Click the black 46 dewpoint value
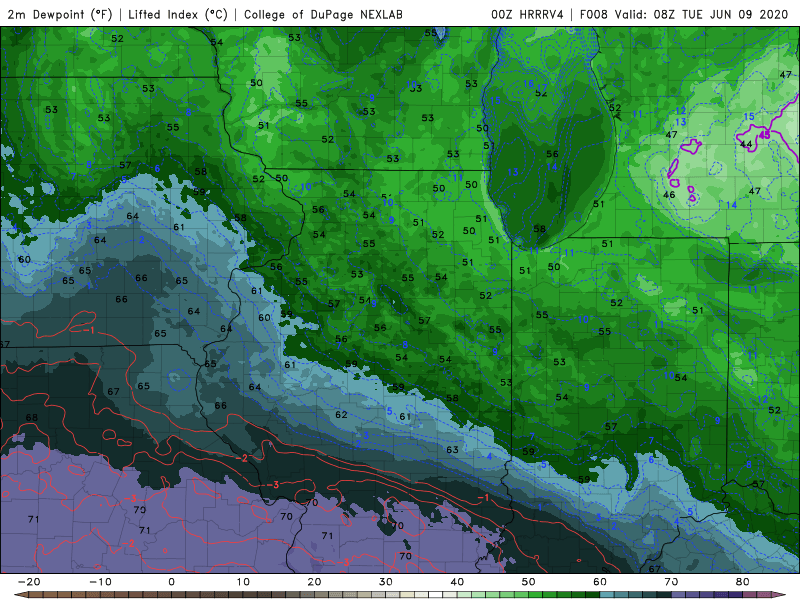The image size is (800, 600). coord(669,195)
